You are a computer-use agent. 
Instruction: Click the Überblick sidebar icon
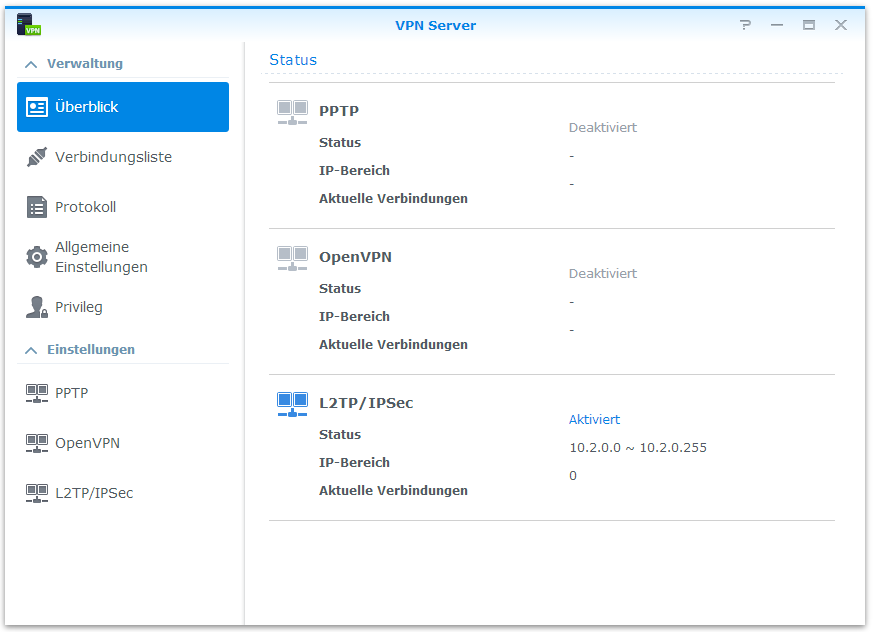pyautogui.click(x=37, y=107)
